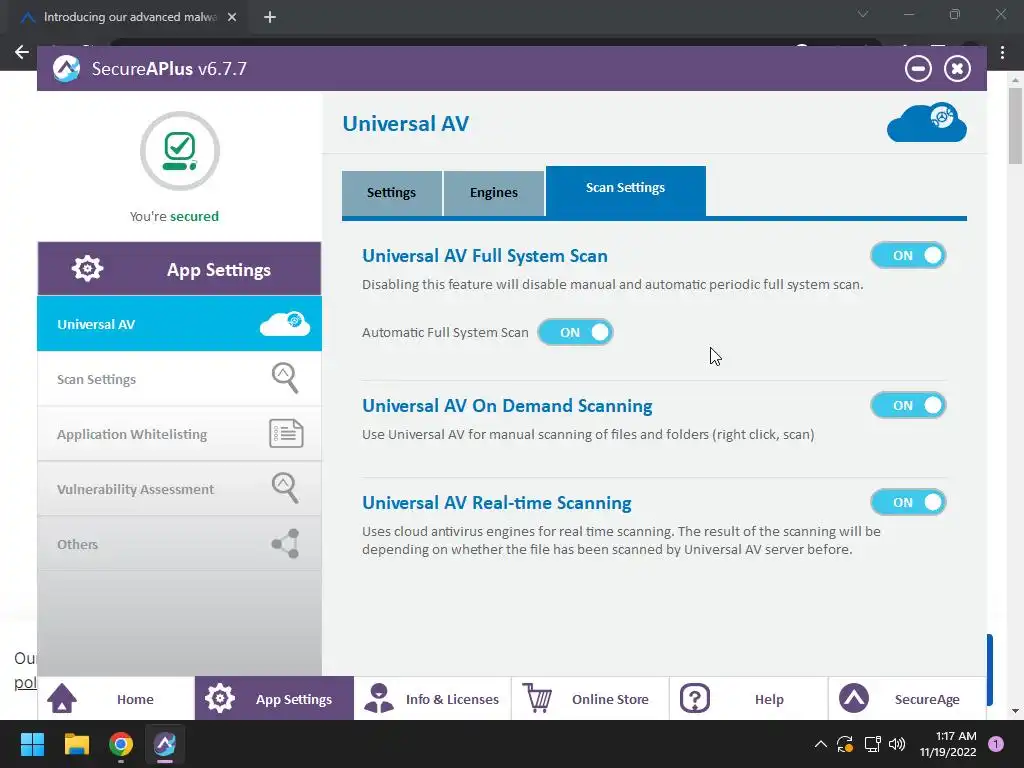Go back in Chrome browser
This screenshot has height=768, width=1024.
click(22, 52)
